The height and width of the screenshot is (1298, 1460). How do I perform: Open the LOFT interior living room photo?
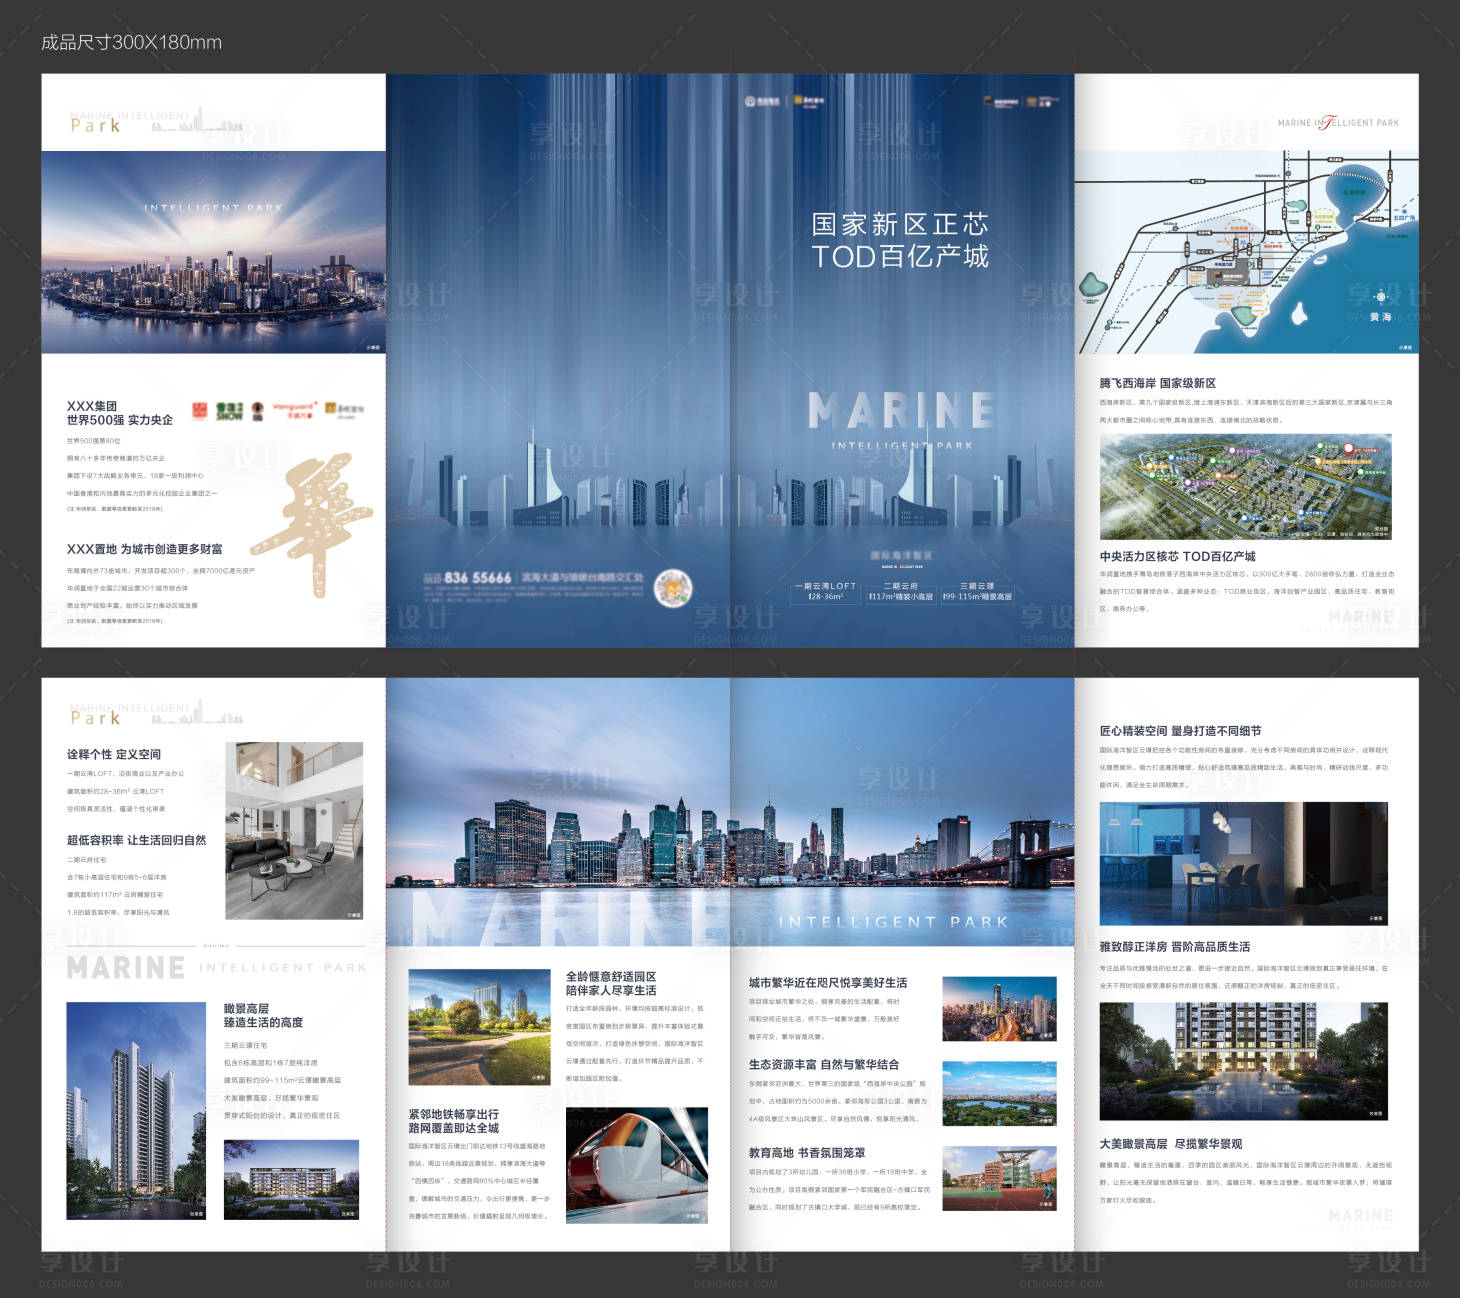coord(294,830)
